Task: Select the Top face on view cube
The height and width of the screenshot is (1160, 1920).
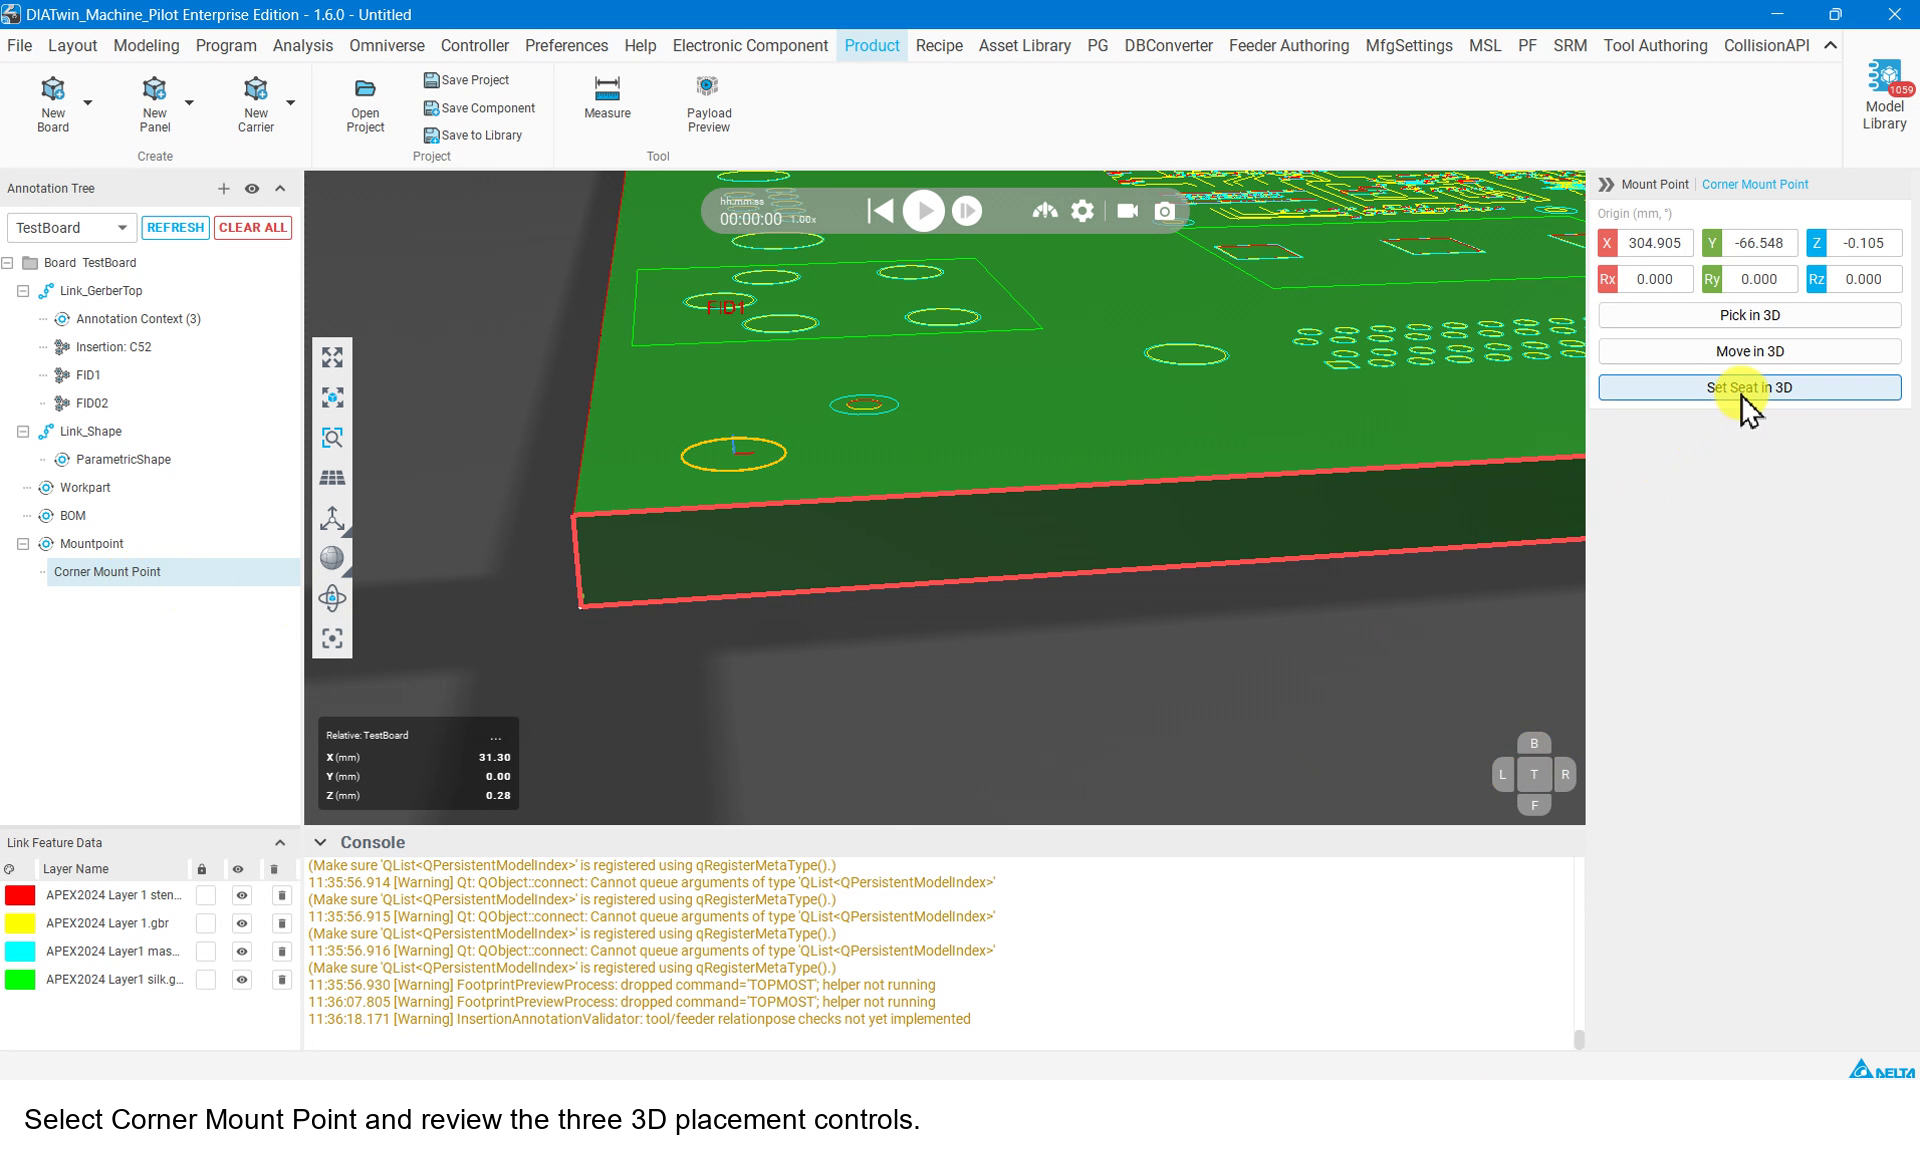Action: (x=1534, y=774)
